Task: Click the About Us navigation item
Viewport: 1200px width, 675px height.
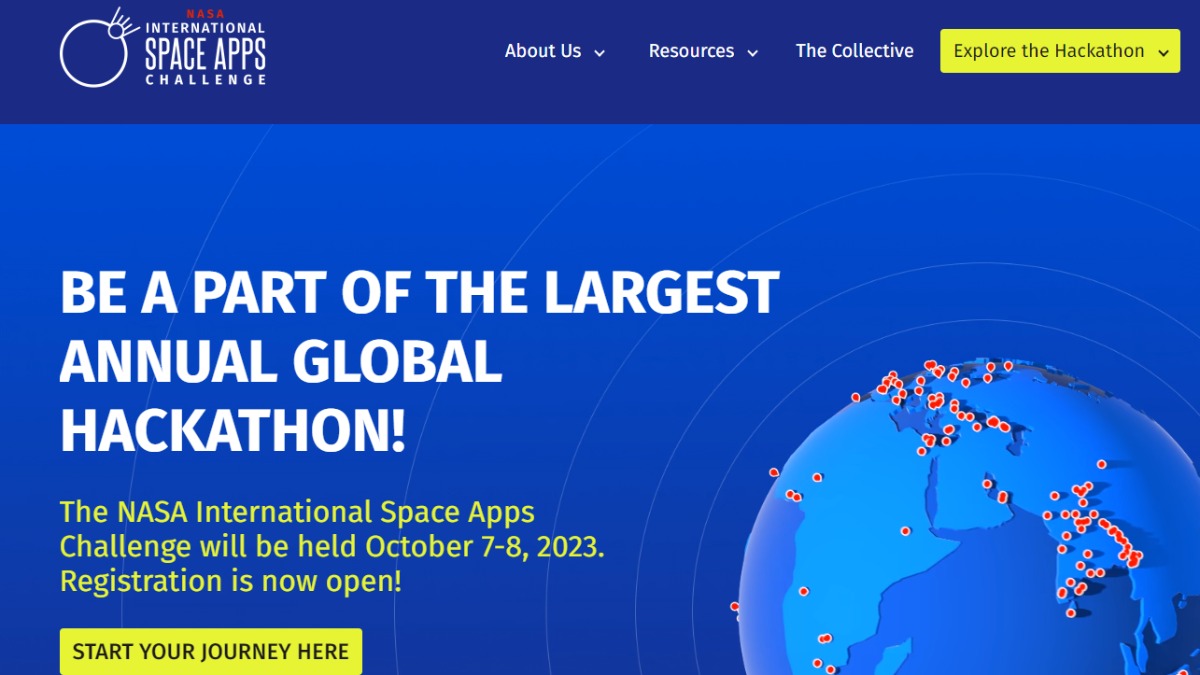Action: click(x=543, y=51)
